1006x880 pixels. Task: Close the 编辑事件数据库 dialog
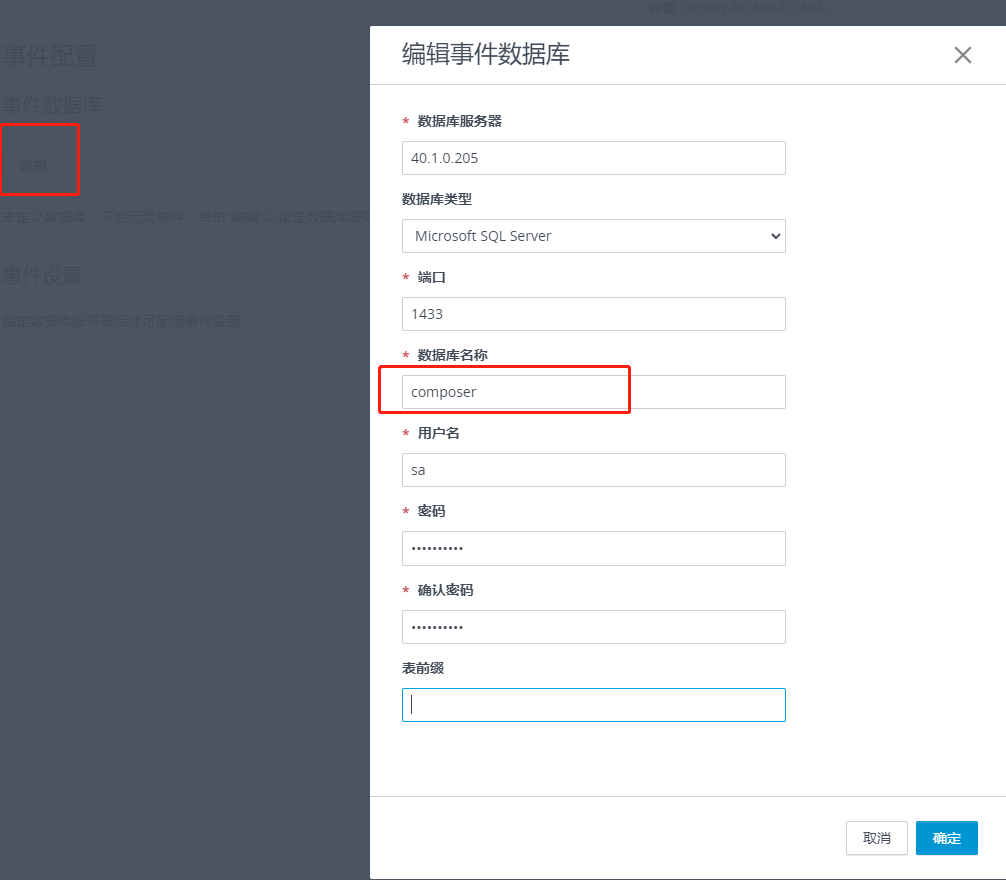pos(962,55)
